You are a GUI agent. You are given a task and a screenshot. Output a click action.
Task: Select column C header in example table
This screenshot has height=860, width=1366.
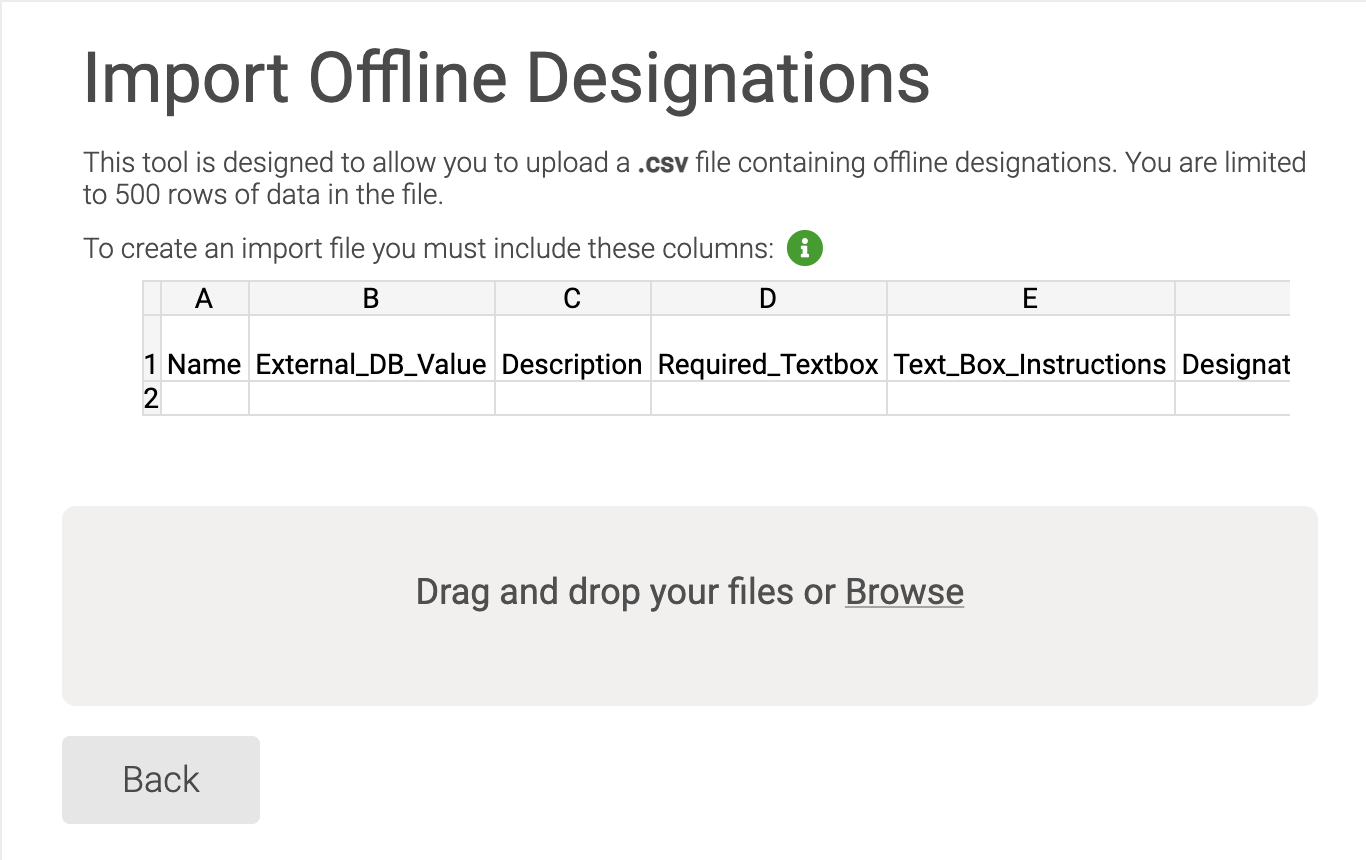point(572,298)
